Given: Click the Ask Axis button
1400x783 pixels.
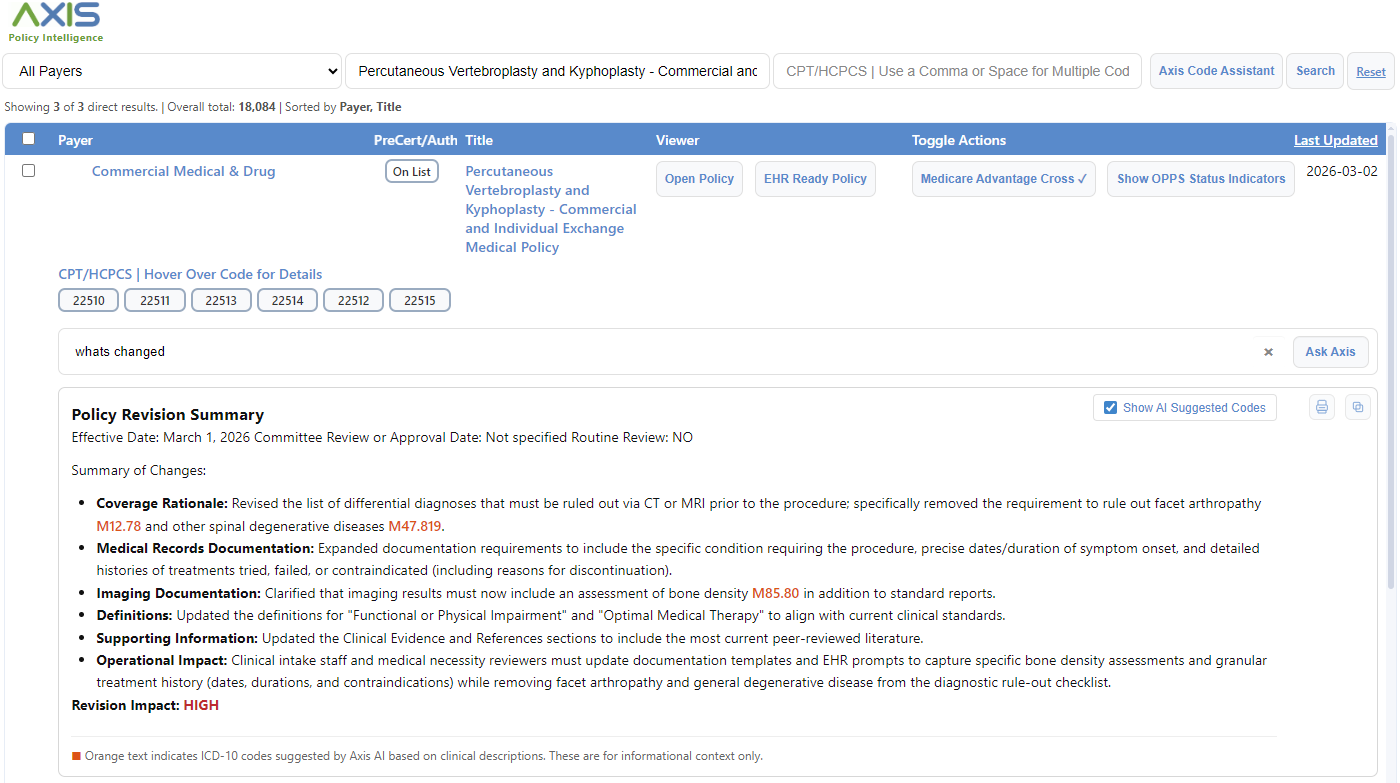Looking at the screenshot, I should click(1330, 352).
